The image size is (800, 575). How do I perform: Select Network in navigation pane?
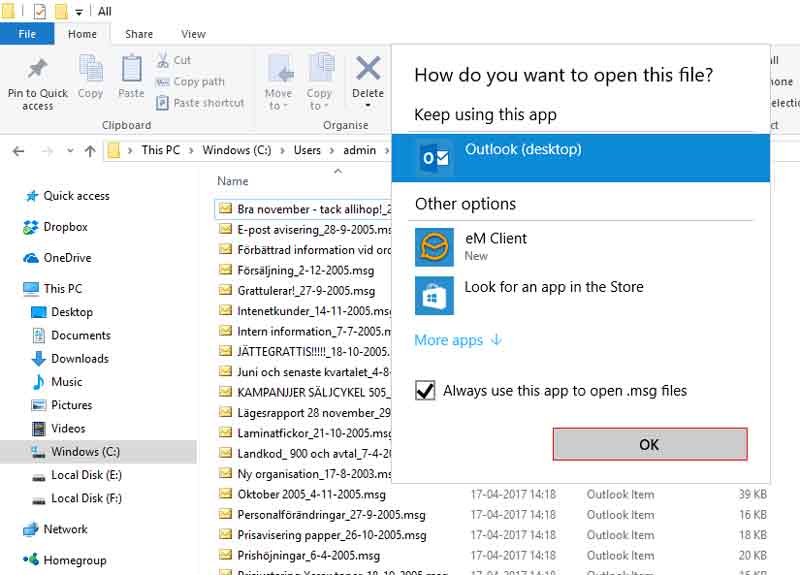pos(65,530)
